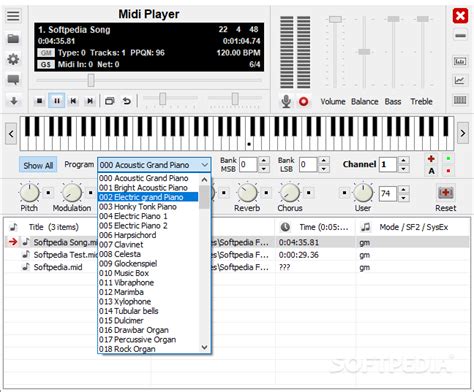This screenshot has width=474, height=392.
Task: Decrease Bank LSB value
Action: click(x=323, y=169)
